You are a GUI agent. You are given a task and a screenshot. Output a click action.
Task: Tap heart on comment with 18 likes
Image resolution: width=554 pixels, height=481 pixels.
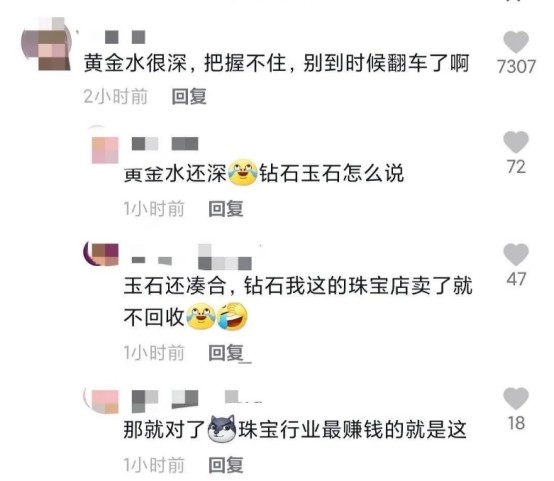[516, 398]
